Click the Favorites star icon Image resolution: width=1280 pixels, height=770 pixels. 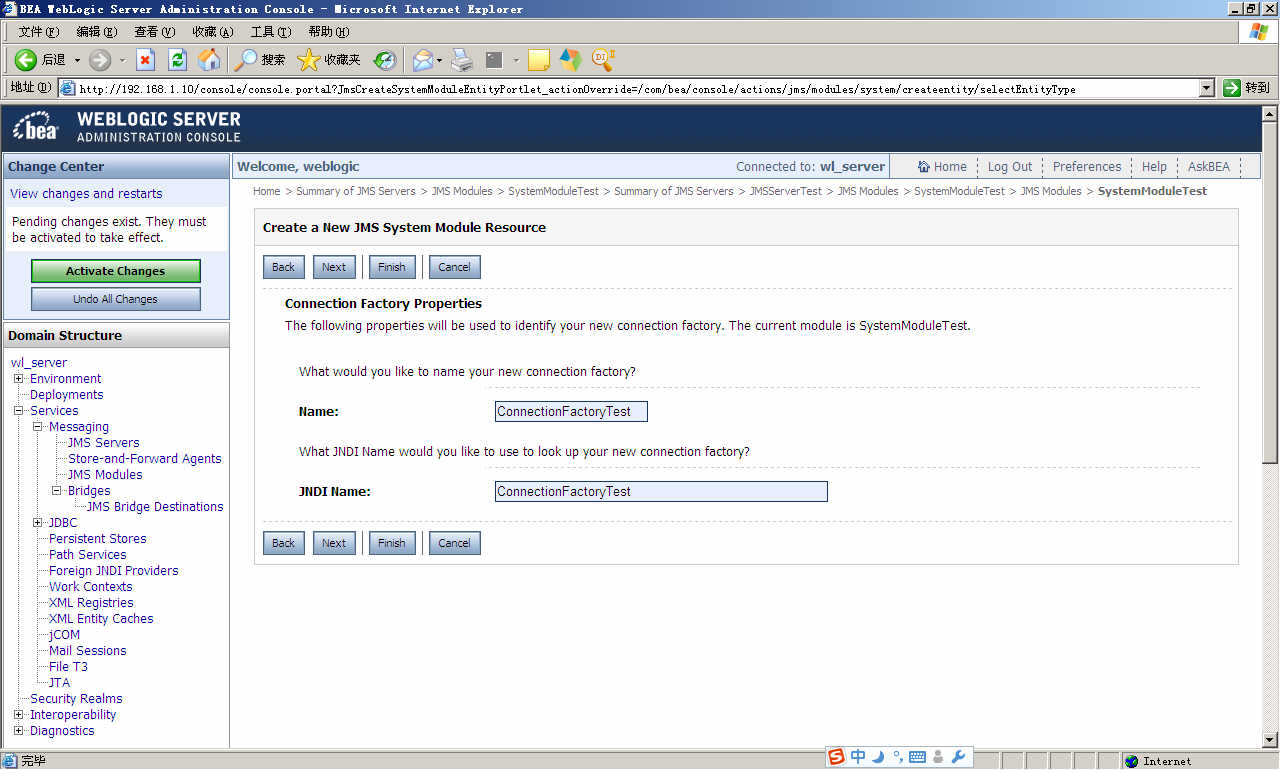[x=309, y=60]
